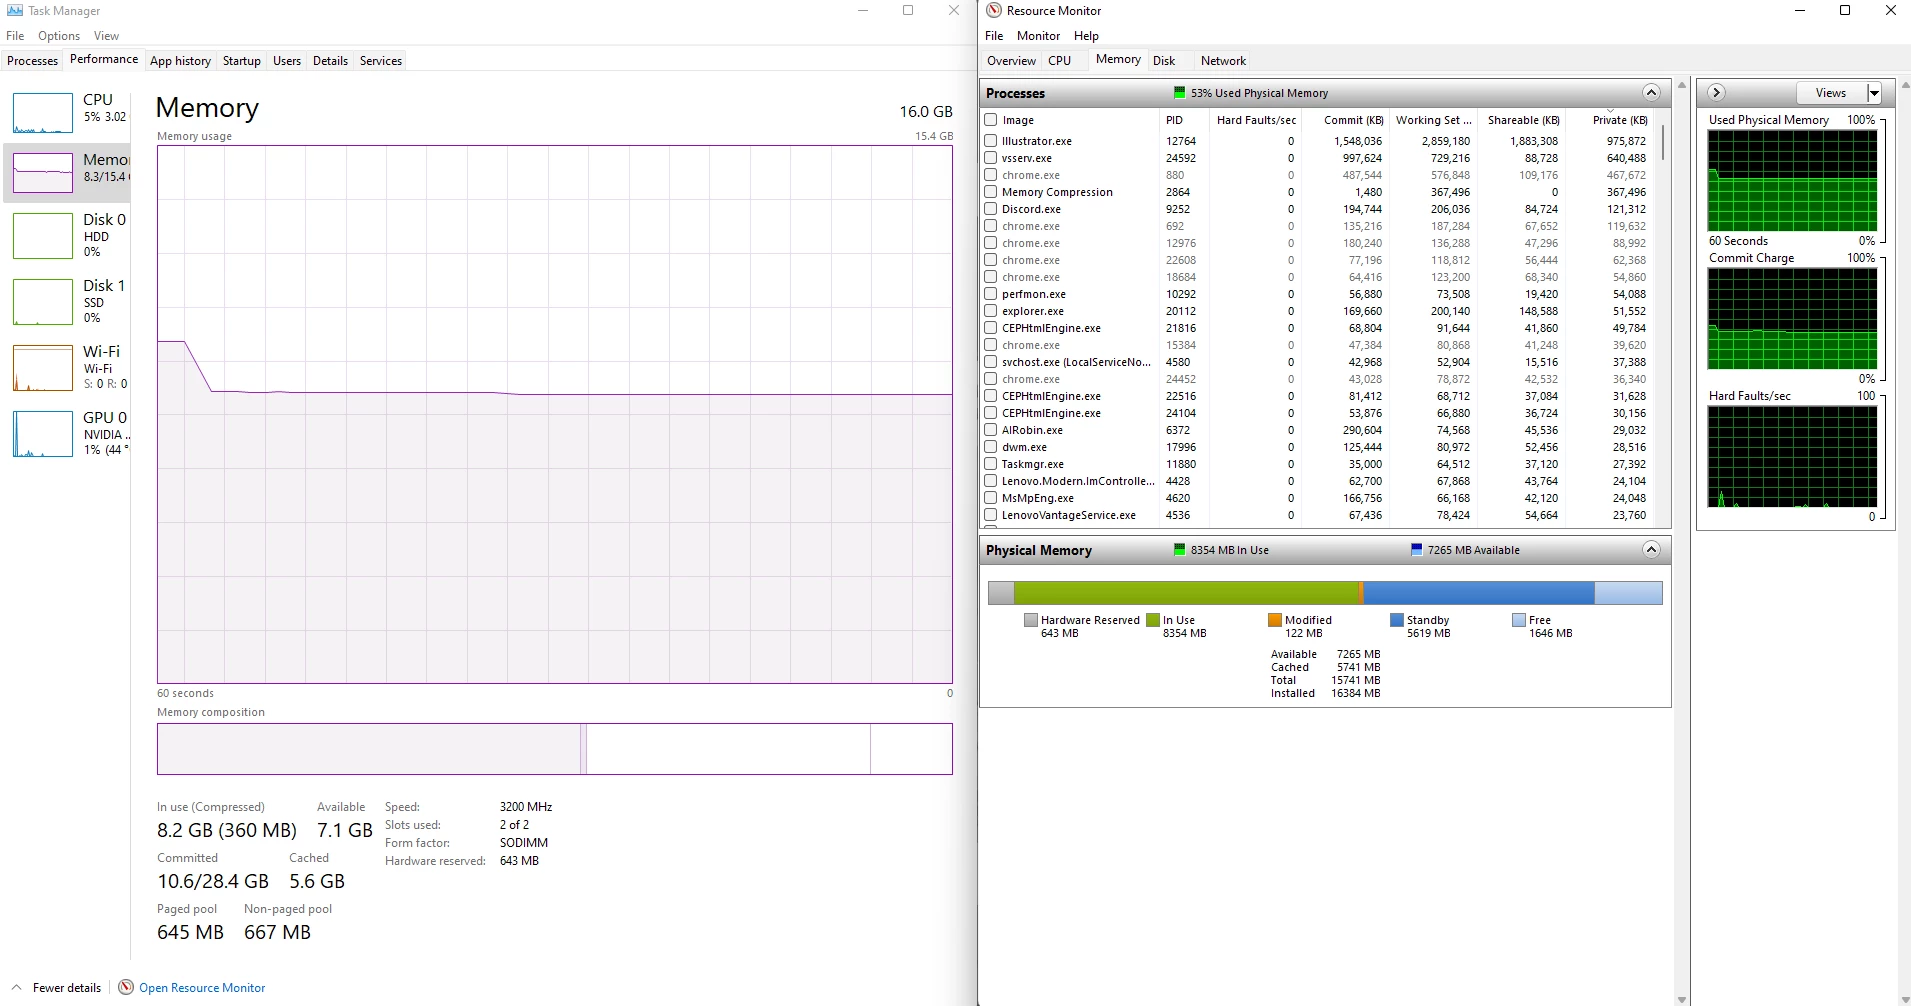Collapse the Processes section in Resource Monitor

[x=1651, y=93]
